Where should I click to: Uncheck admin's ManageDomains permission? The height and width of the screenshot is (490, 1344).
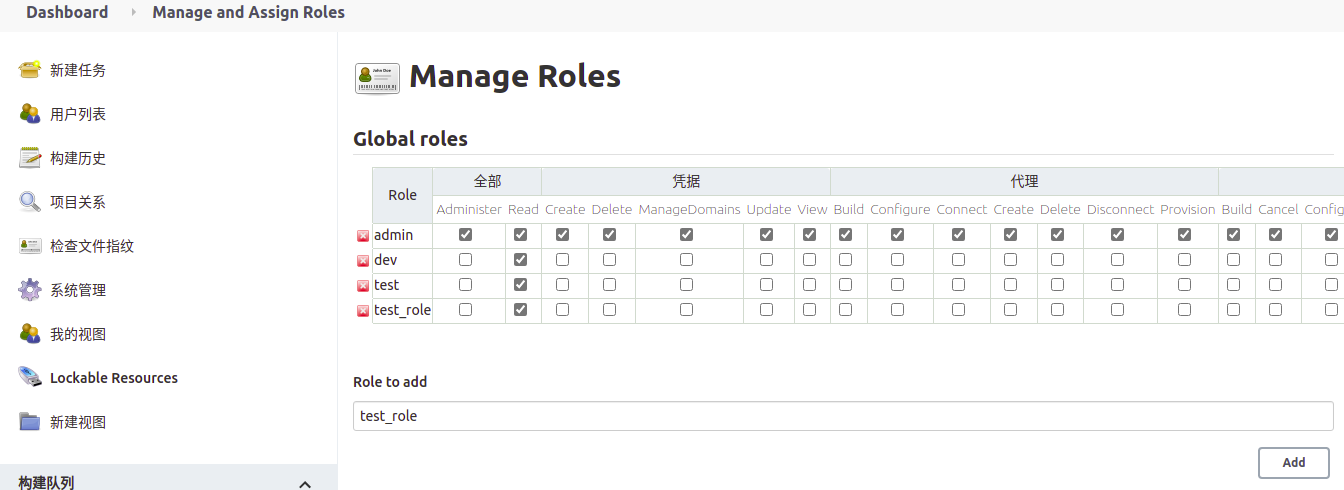click(686, 235)
